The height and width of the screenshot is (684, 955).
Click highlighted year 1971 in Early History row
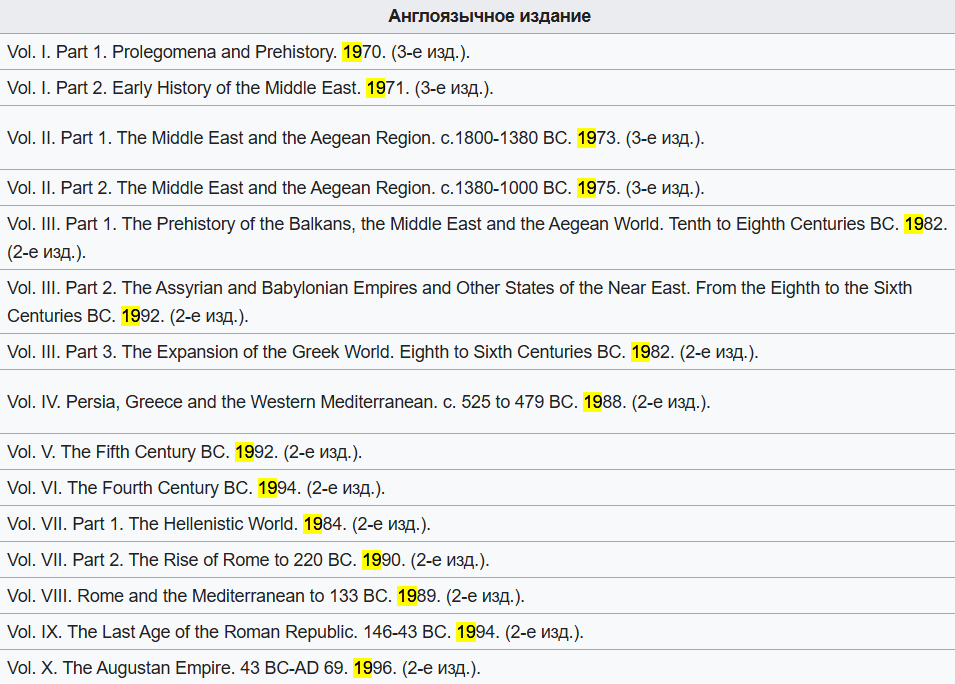(386, 88)
